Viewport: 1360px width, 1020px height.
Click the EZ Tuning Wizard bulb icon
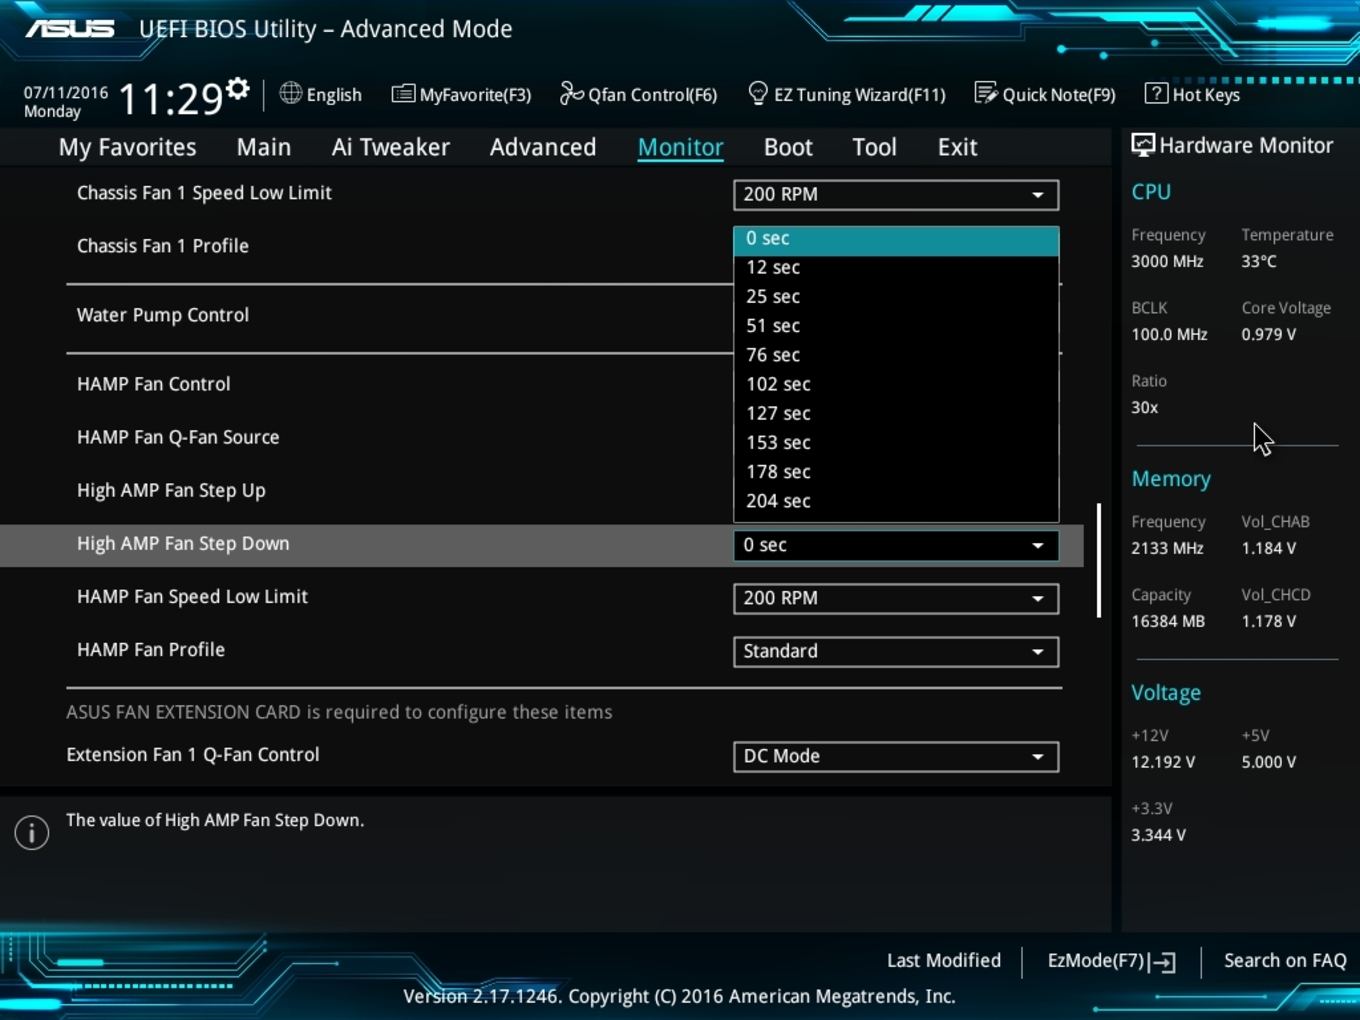click(x=758, y=93)
